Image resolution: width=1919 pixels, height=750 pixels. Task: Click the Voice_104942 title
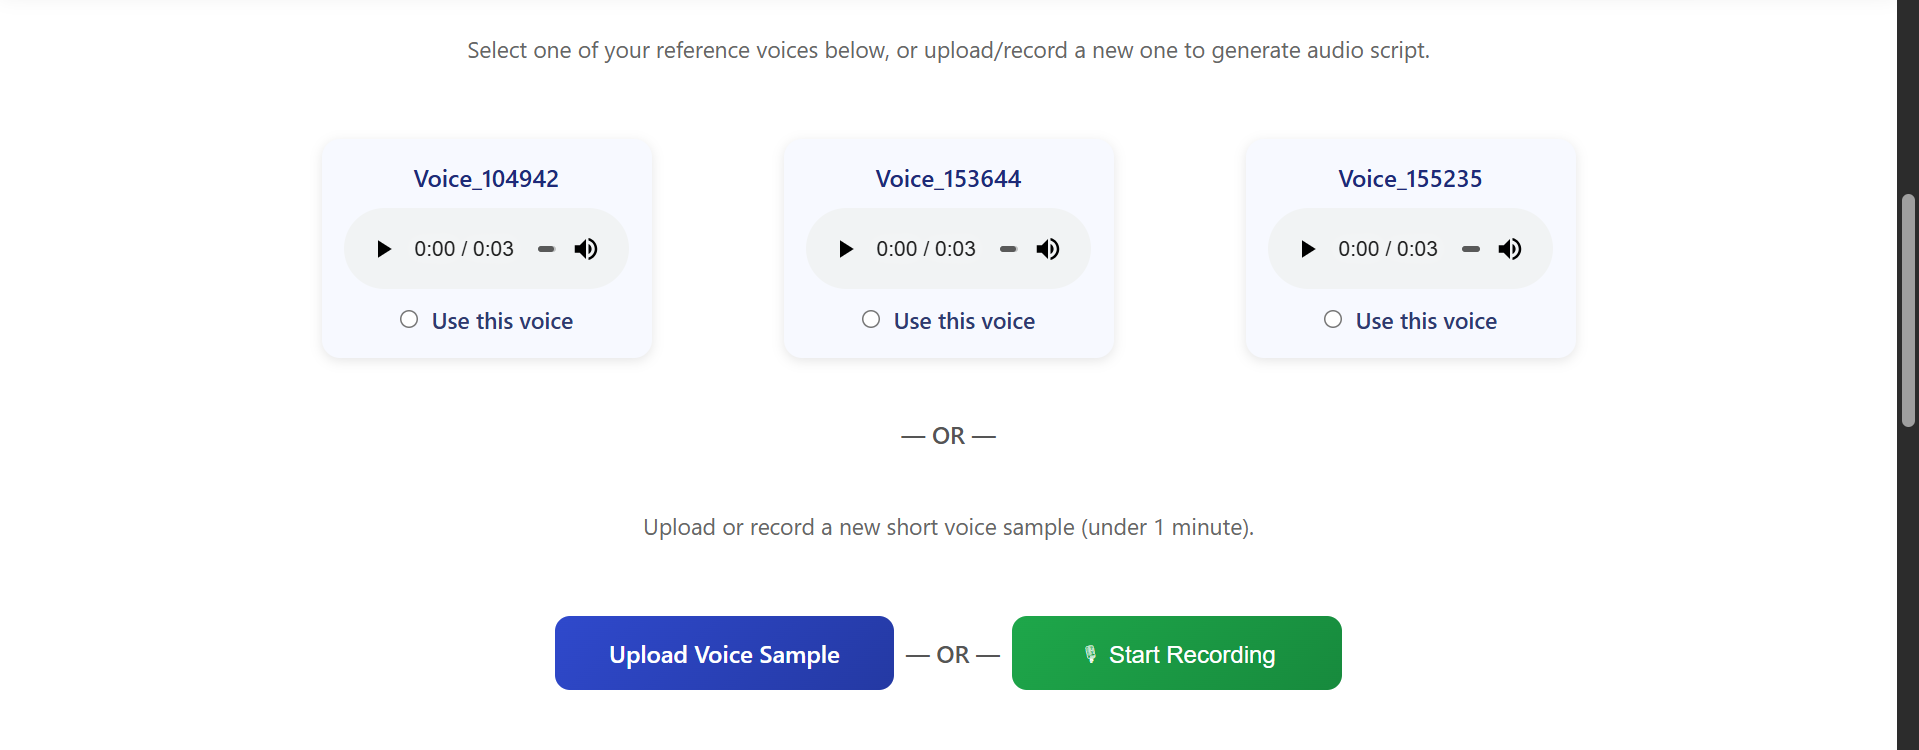click(486, 179)
